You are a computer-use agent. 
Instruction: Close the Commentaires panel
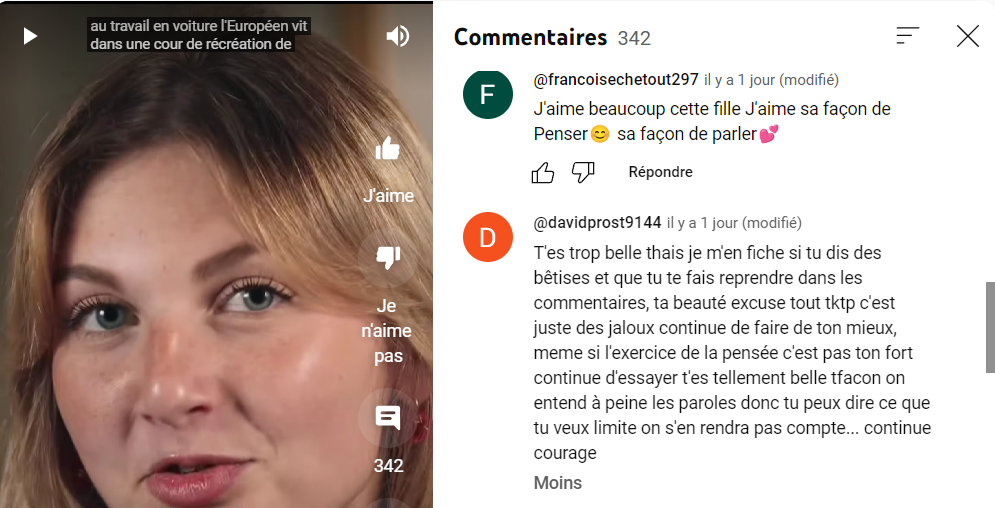point(968,36)
